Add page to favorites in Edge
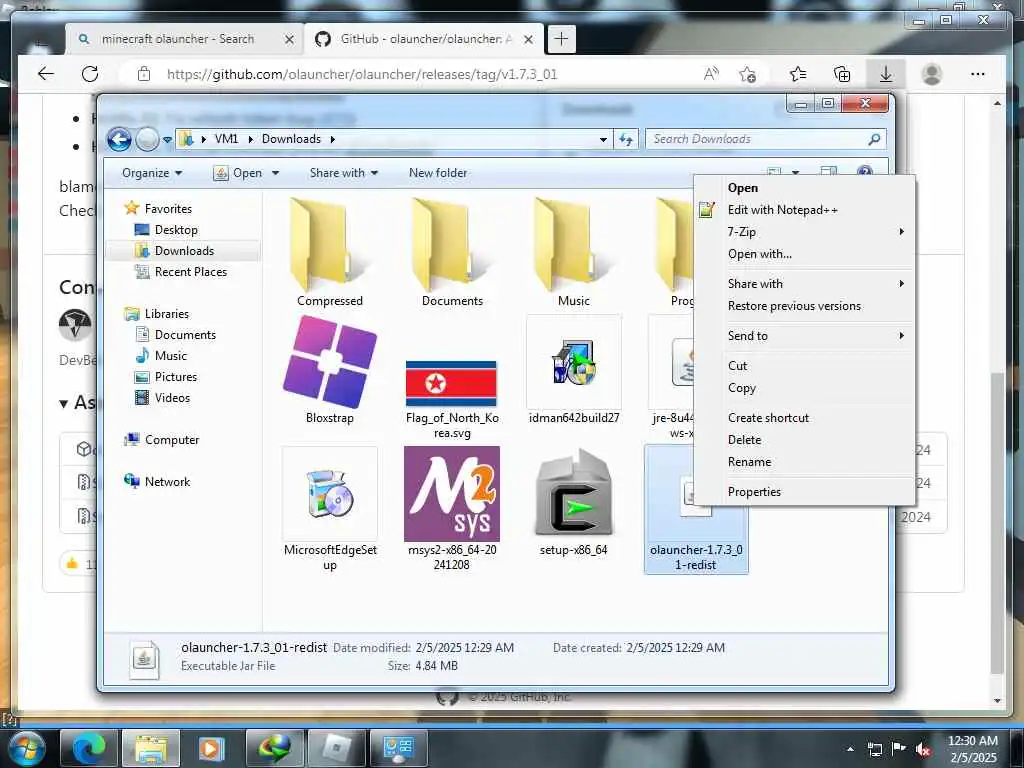Screen dimensions: 1024x768 (748, 74)
